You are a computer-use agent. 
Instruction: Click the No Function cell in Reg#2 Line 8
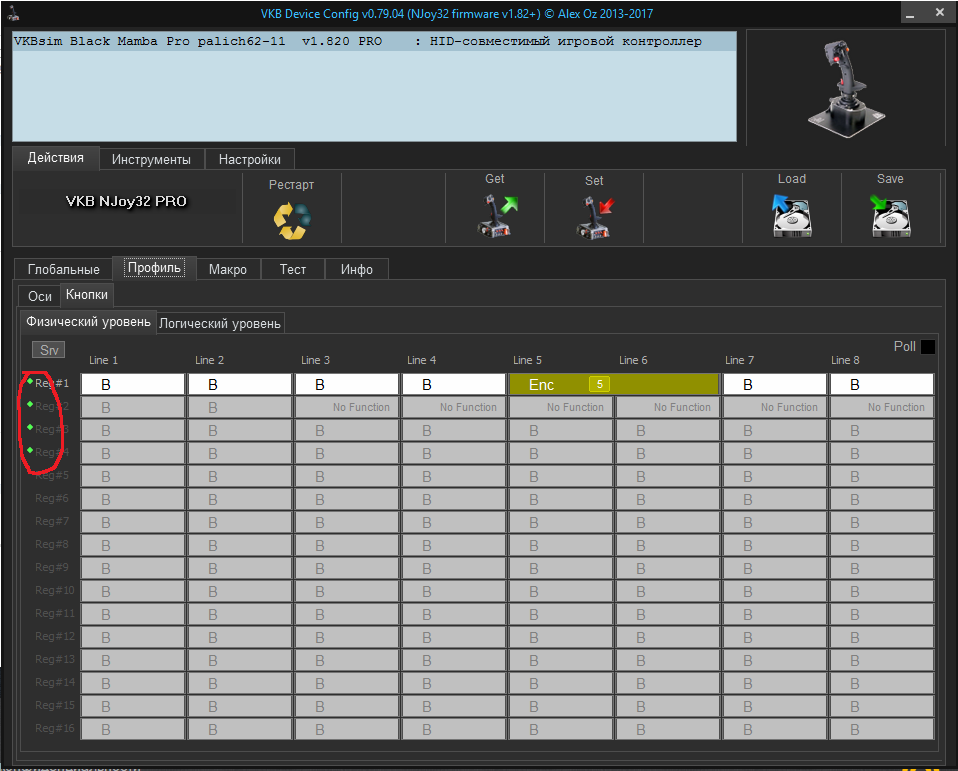tap(882, 407)
